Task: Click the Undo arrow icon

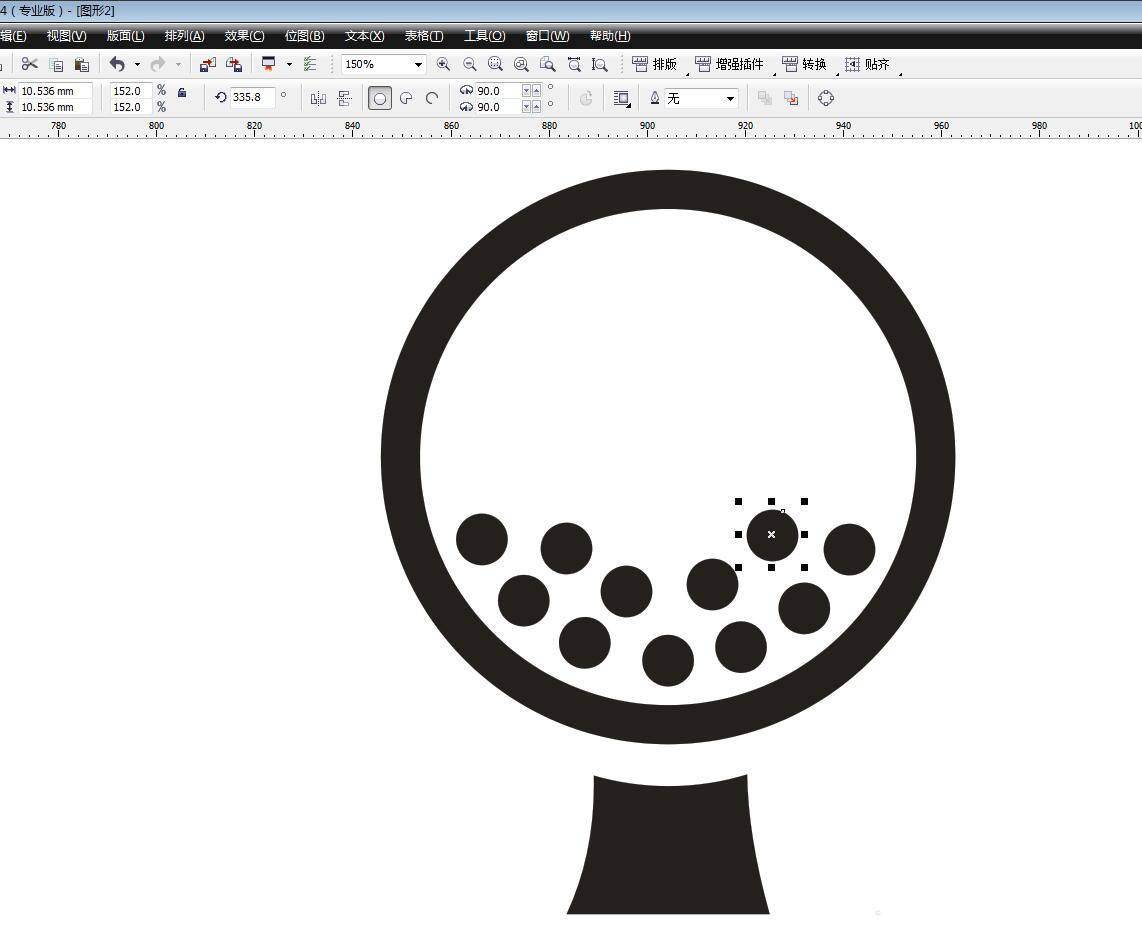Action: (117, 64)
